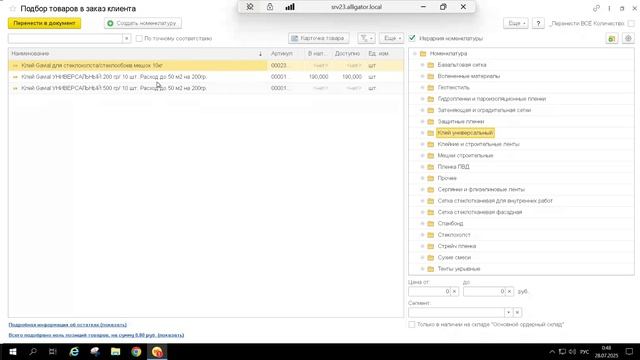Toggle 'По точному соответствию' checkbox
This screenshot has width=640, height=360.
tap(139, 38)
